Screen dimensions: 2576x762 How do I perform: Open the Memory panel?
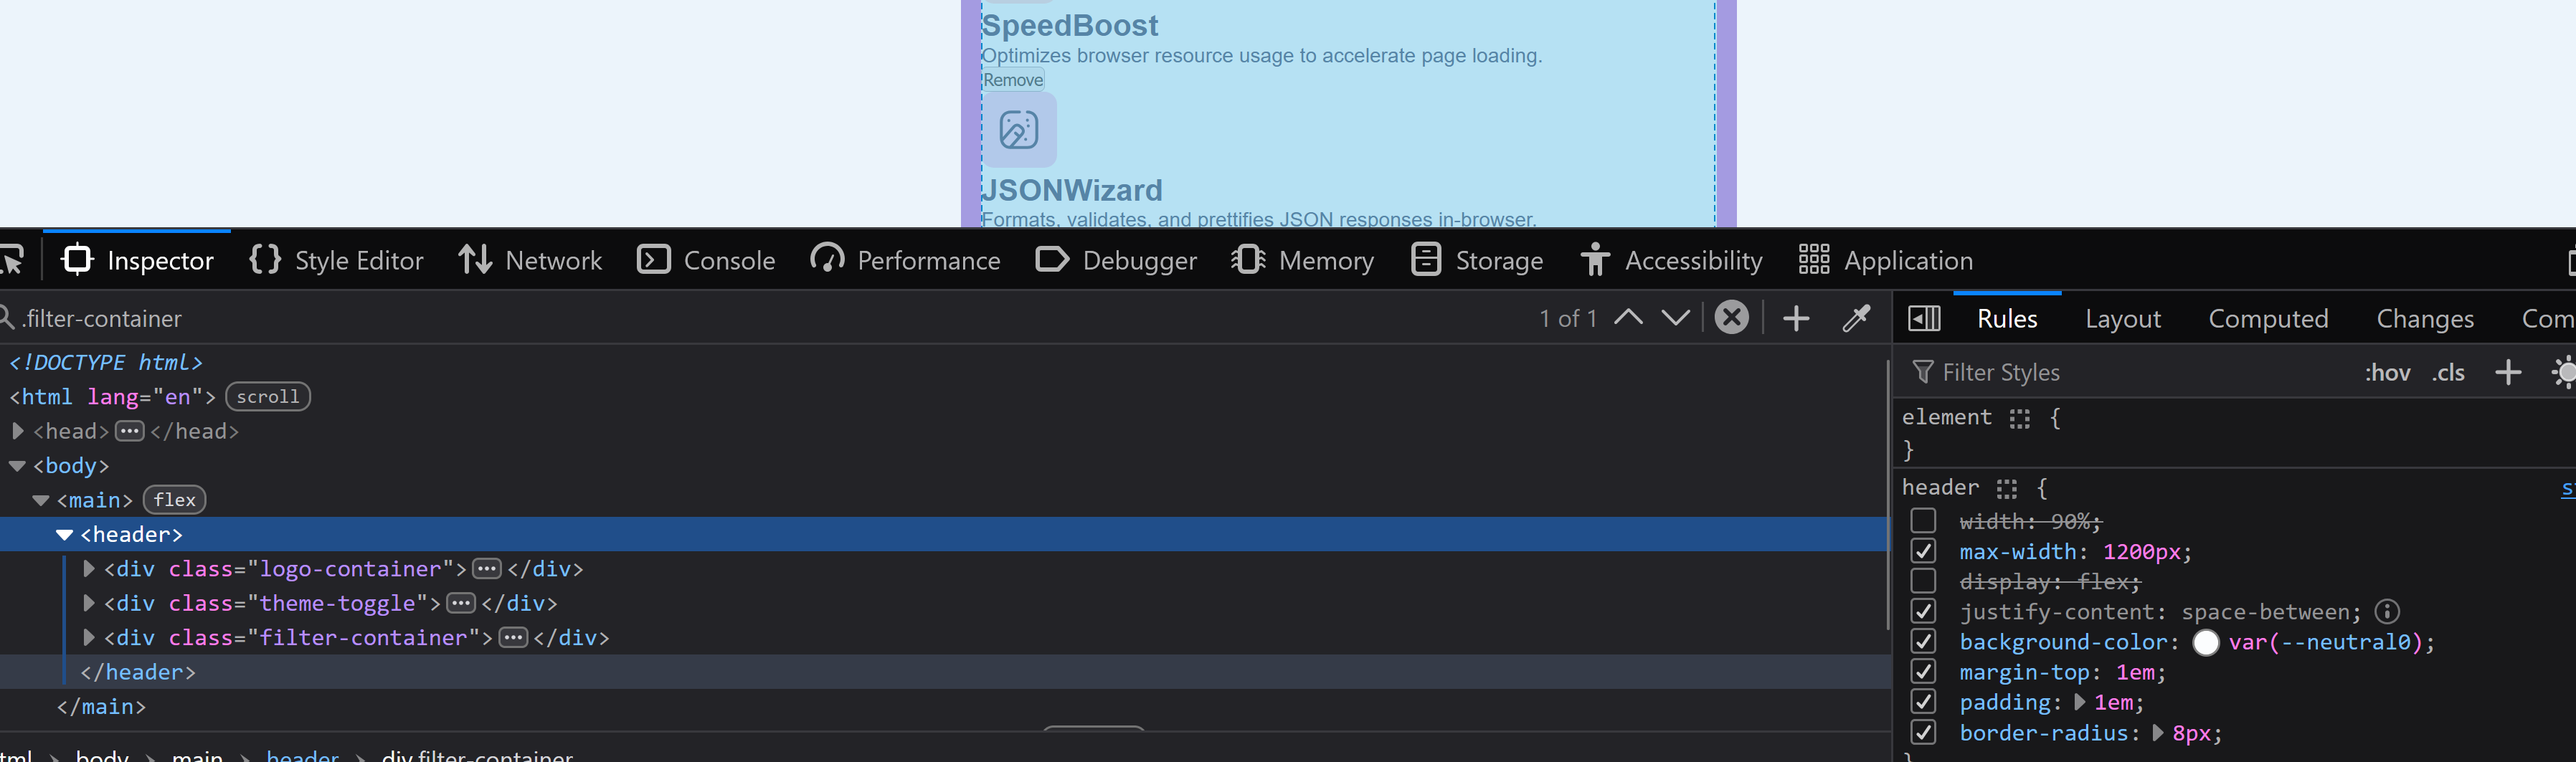[x=1302, y=260]
